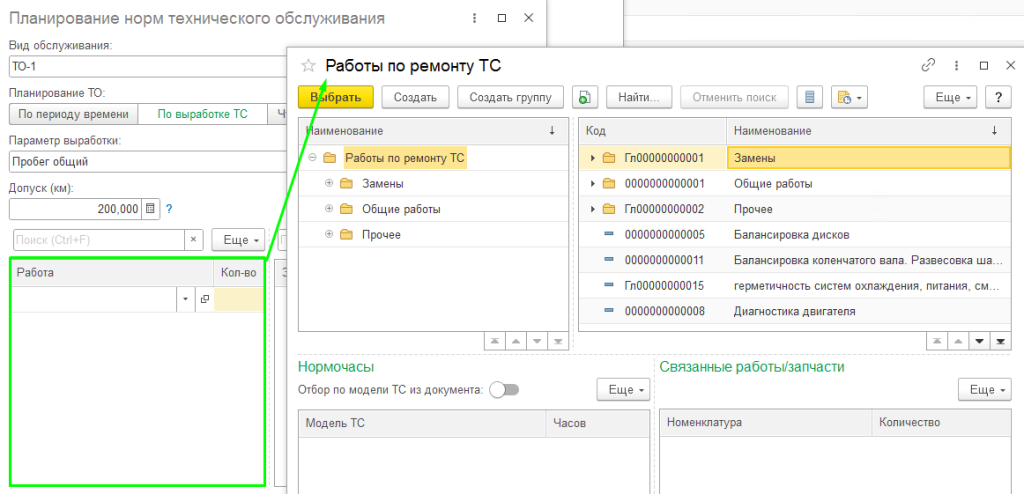This screenshot has width=1024, height=494.
Task: Jump to tree list bottom arrow
Action: pos(558,341)
